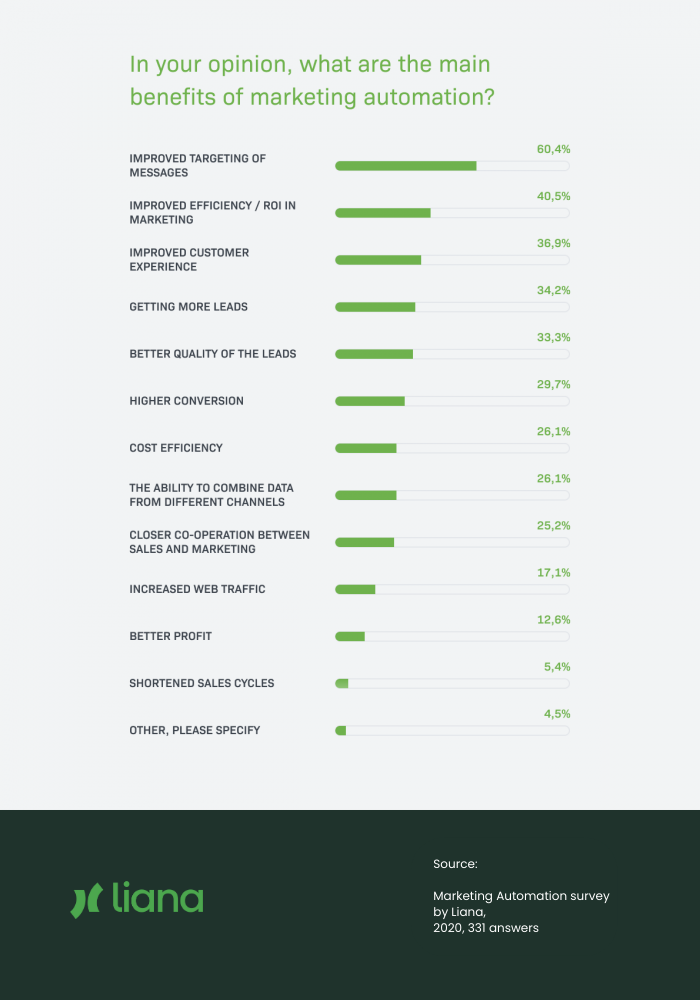
Task: Click the Closer Co-operation Between Sales bar
Action: tap(452, 543)
